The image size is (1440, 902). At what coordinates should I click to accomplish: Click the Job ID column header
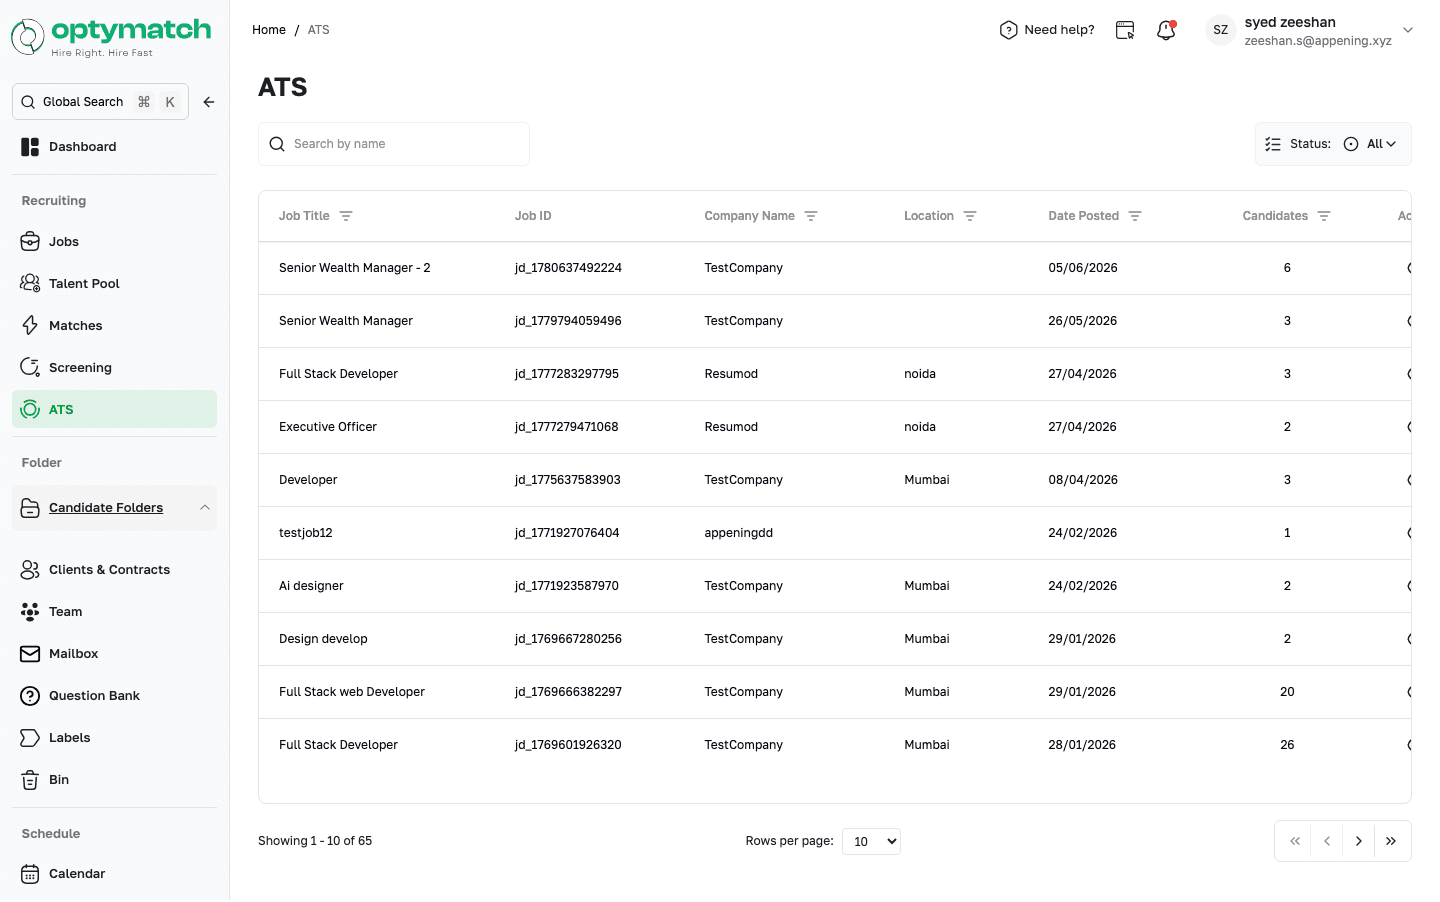533,216
